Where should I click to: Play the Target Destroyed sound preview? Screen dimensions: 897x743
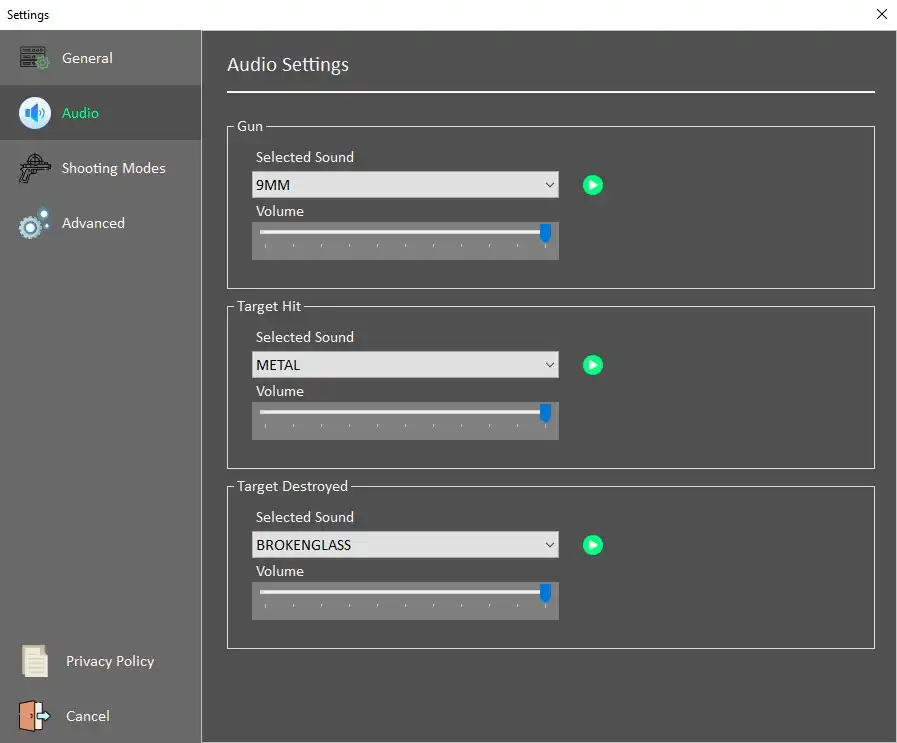(593, 545)
